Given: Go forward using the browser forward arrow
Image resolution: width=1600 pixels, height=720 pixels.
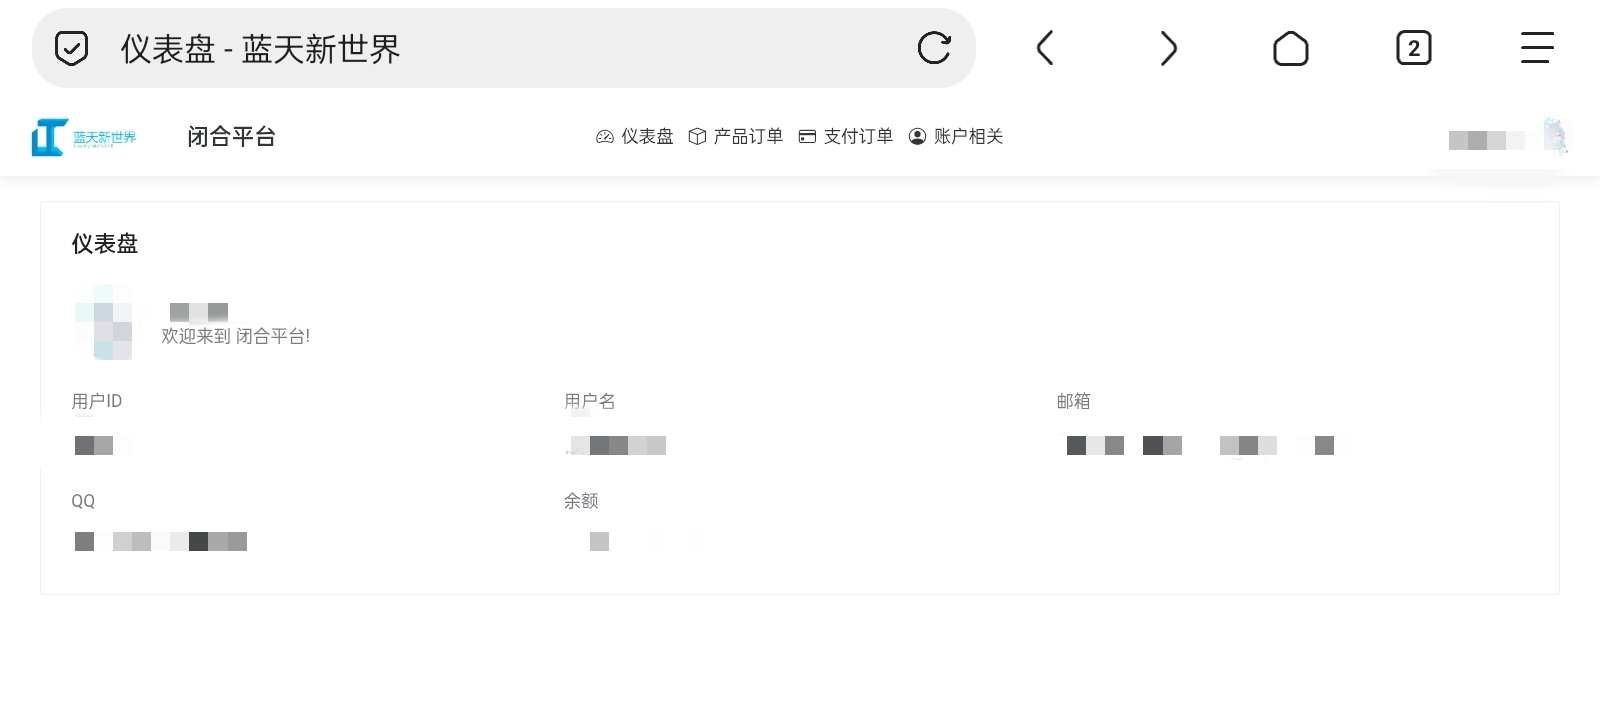Looking at the screenshot, I should (1168, 48).
